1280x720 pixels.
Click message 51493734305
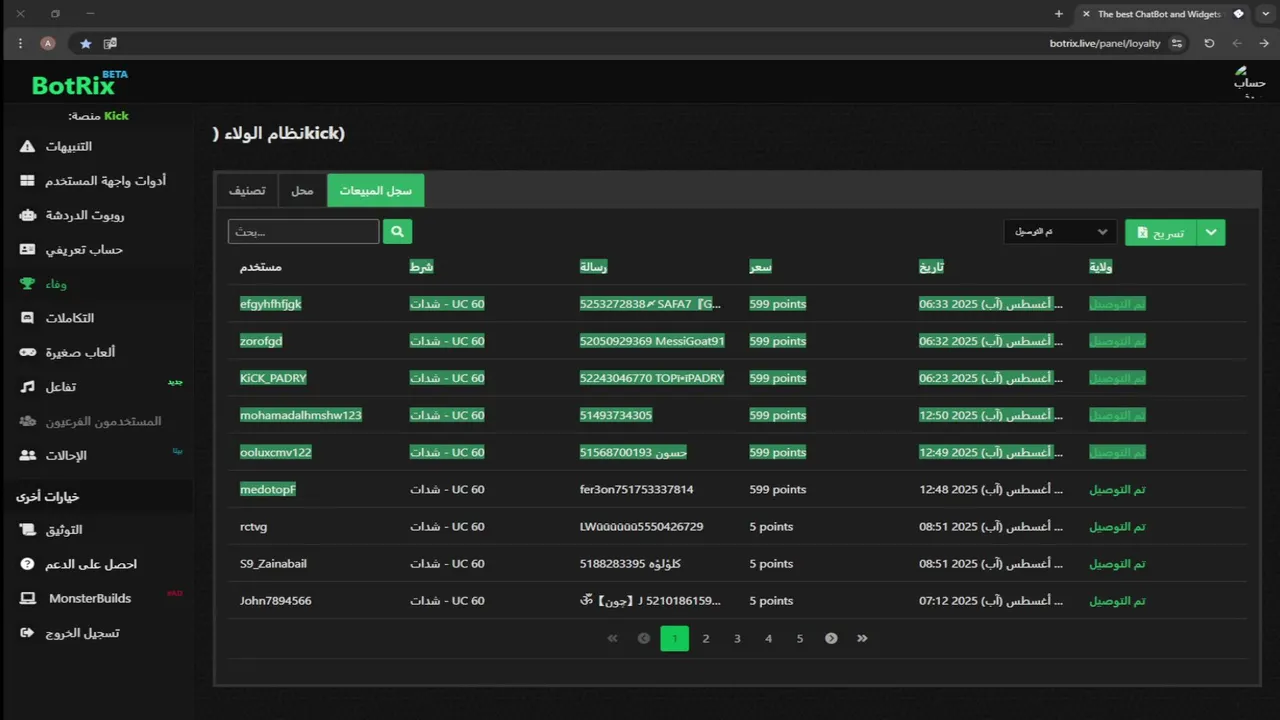coord(616,415)
